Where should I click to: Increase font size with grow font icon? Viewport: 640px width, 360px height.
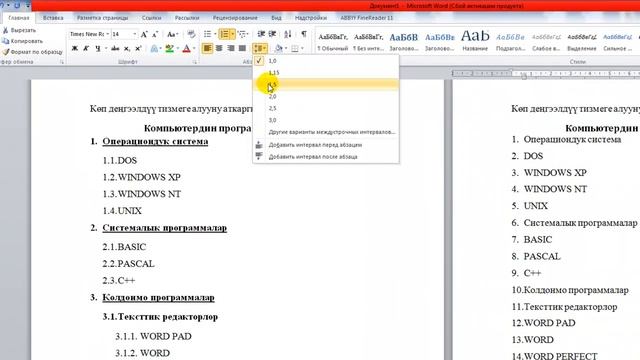144,35
